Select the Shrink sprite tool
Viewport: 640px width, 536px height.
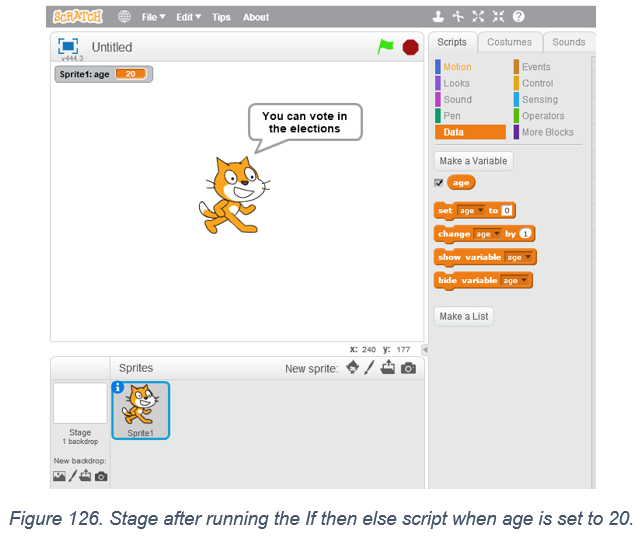coord(498,17)
